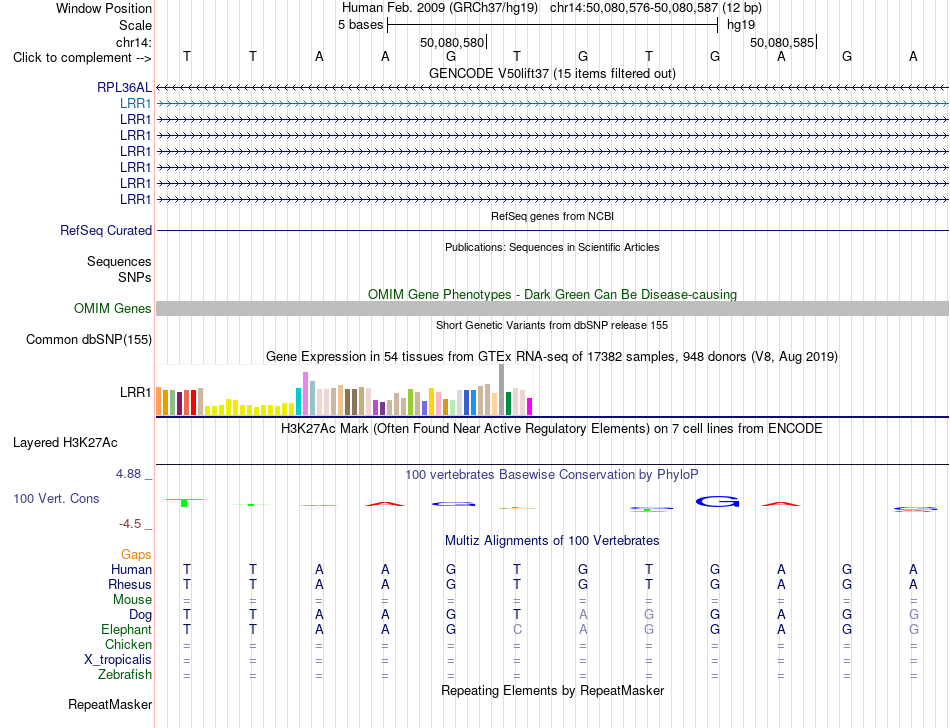Click the GTEx Gene Expression track title
This screenshot has height=728, width=950.
point(552,356)
